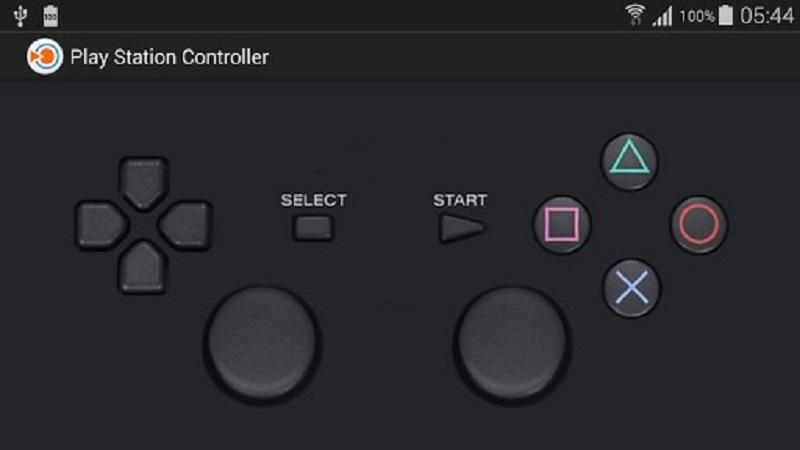The image size is (800, 450).
Task: Tap the green triangle button
Action: [x=630, y=161]
